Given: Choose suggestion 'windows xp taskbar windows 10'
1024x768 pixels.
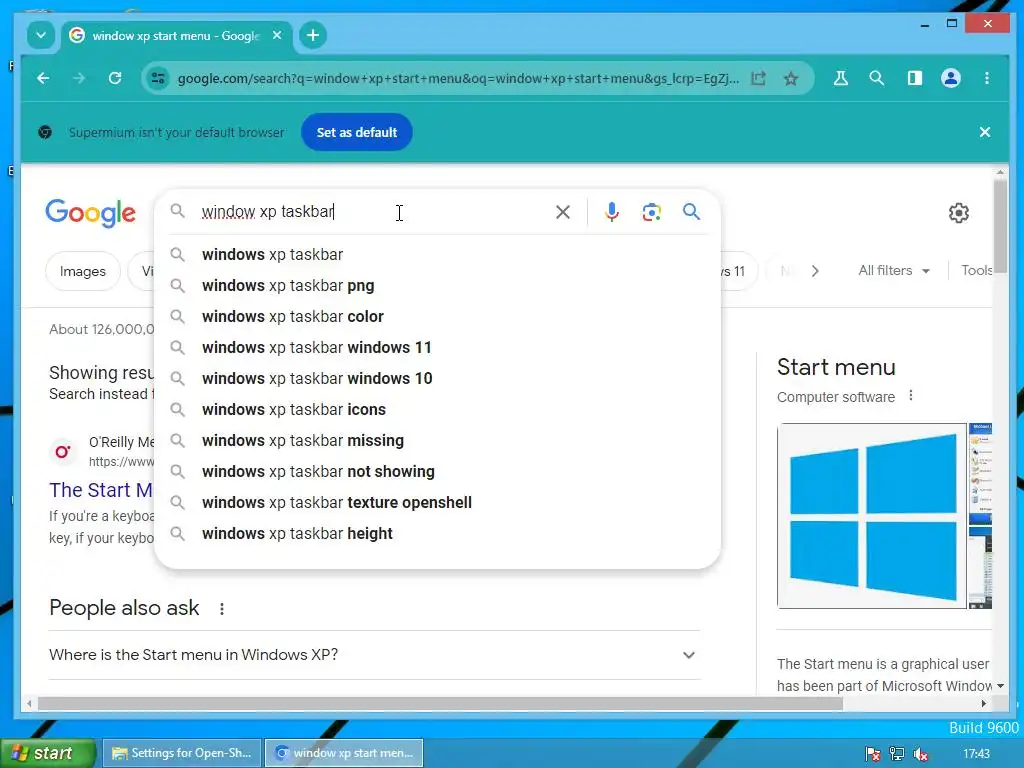Looking at the screenshot, I should coord(438,379).
